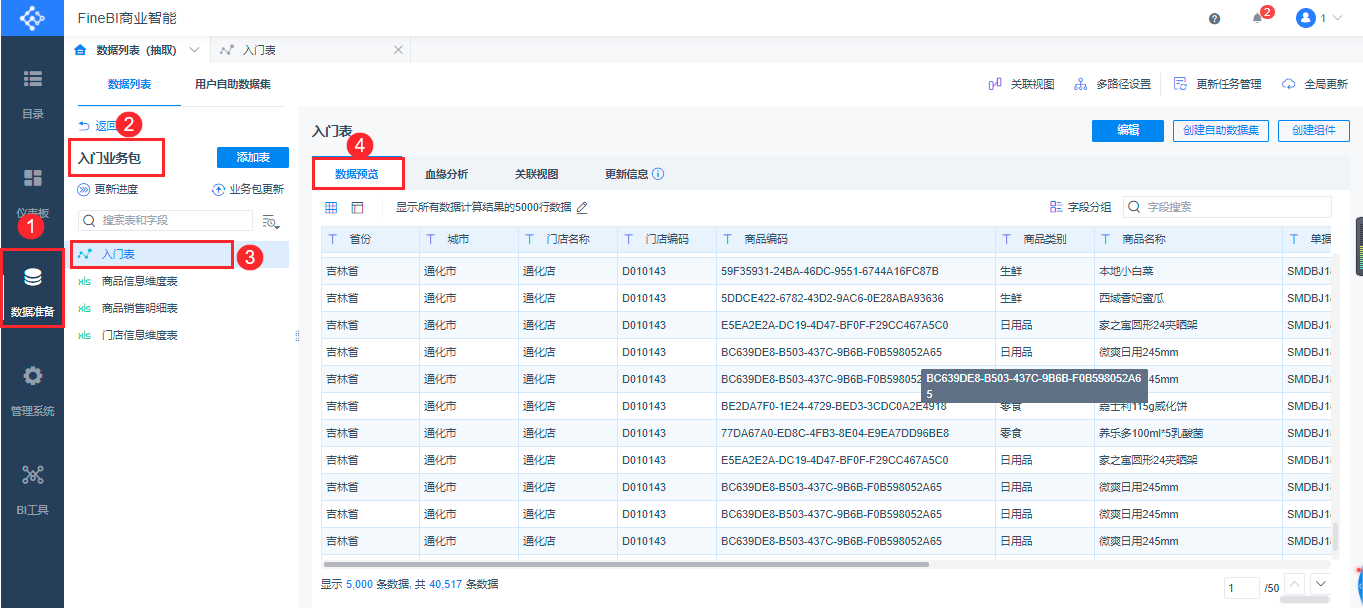Click the 编辑 button
This screenshot has height=608, width=1363.
click(x=1128, y=130)
